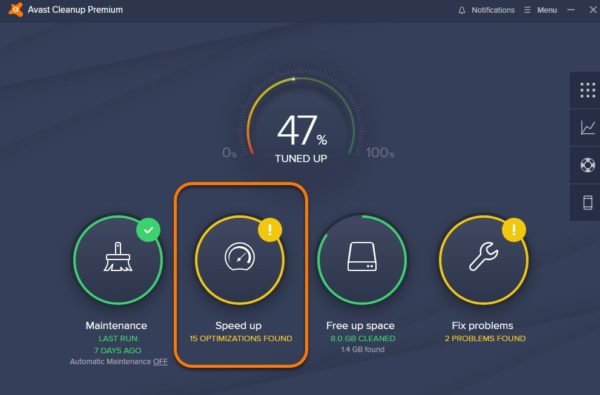Viewport: 600px width, 395px height.
Task: Click the yellow warning badge on Speed up
Action: click(x=270, y=230)
